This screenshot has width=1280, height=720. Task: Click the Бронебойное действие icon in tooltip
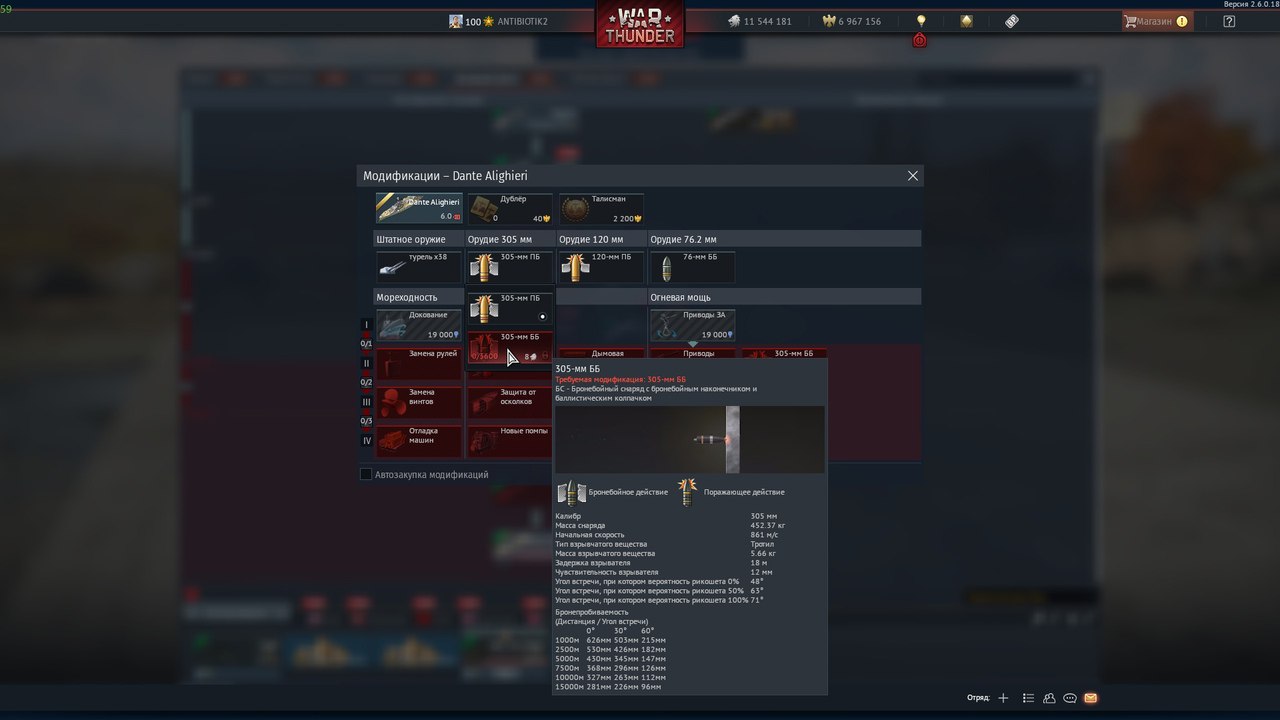click(572, 492)
